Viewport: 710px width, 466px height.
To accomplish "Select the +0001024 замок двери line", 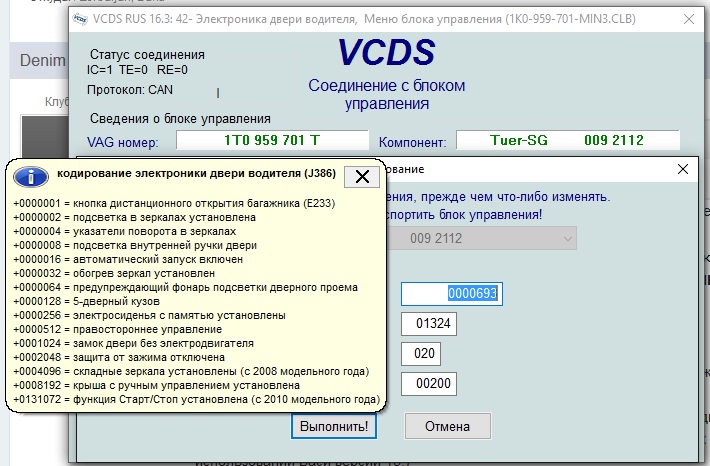I will point(134,343).
